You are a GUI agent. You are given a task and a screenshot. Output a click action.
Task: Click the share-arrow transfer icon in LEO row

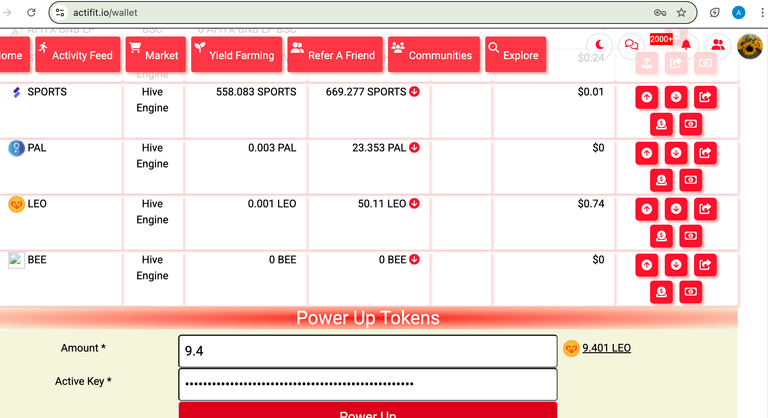point(705,209)
